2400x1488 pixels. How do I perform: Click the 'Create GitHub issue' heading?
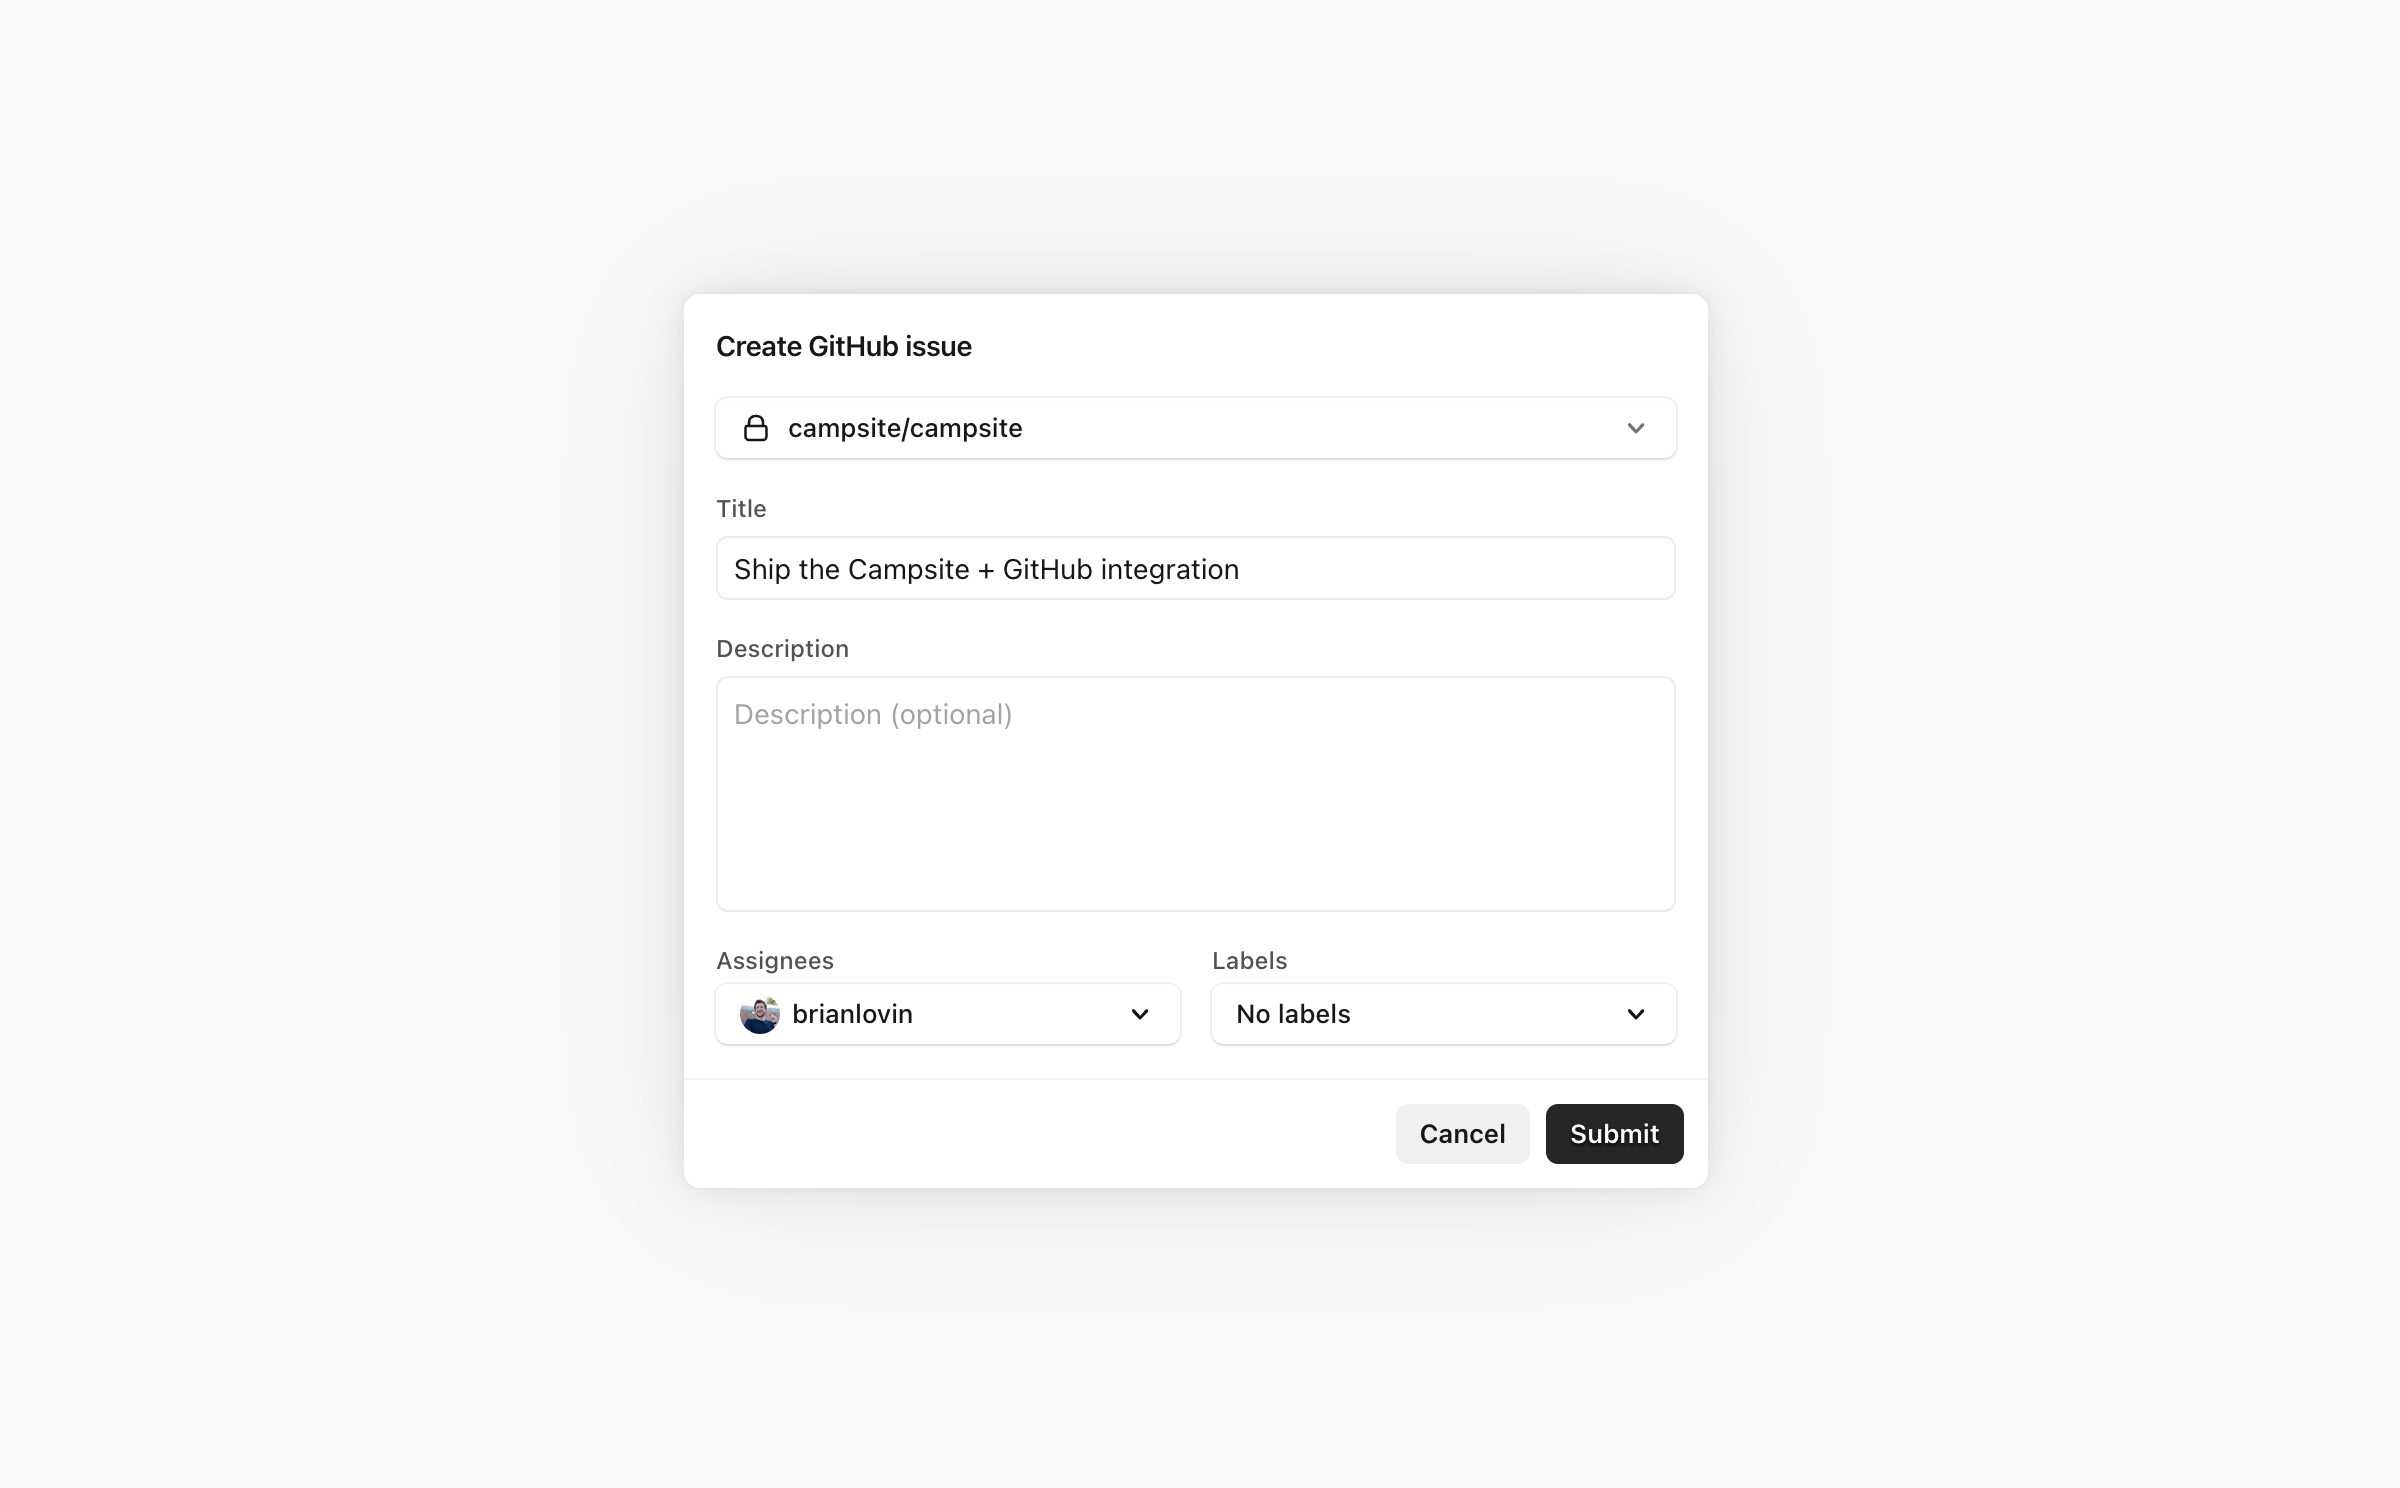point(844,346)
